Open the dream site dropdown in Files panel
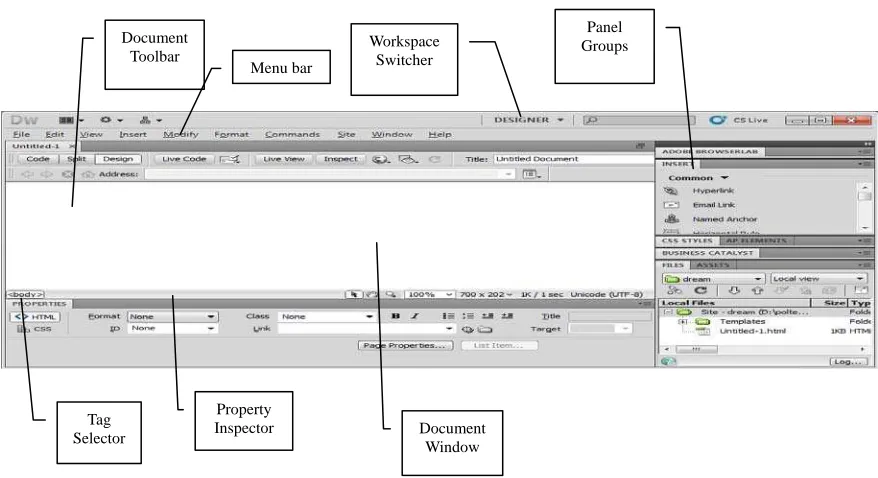 point(713,279)
